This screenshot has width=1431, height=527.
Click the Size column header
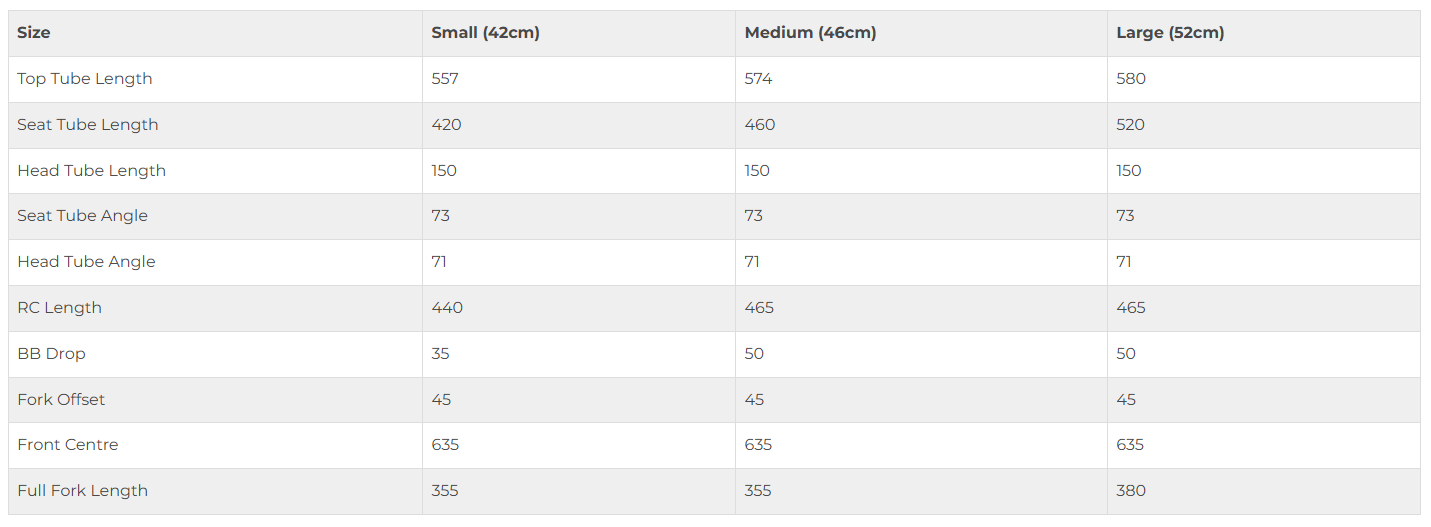click(x=33, y=33)
